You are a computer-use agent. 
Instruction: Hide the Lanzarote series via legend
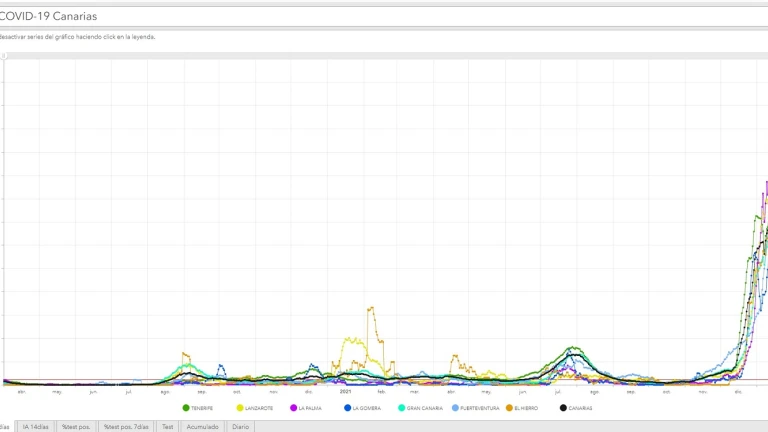pyautogui.click(x=260, y=408)
